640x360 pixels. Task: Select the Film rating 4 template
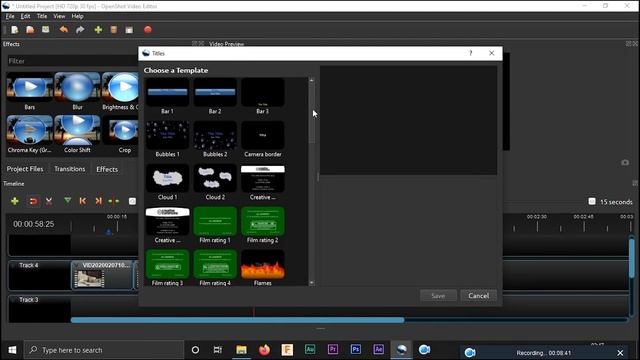215,268
